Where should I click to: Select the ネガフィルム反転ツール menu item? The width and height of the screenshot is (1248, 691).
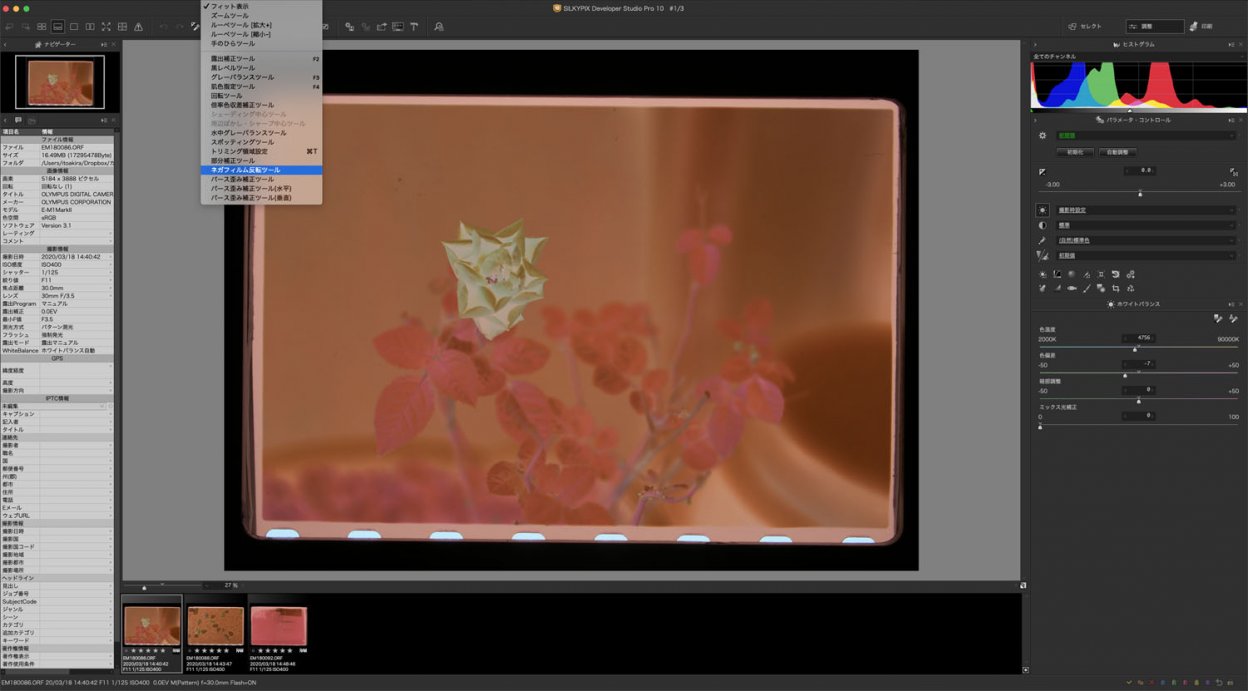pos(246,170)
